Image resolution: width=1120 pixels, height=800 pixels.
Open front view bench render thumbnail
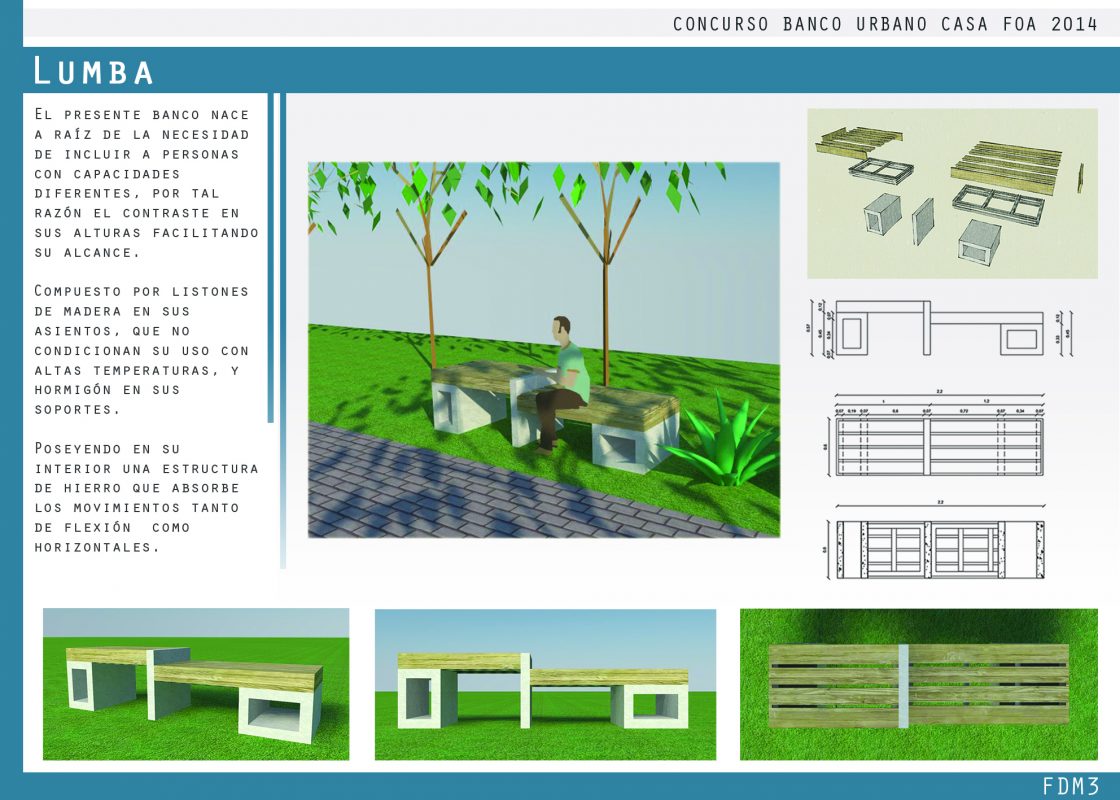(545, 684)
